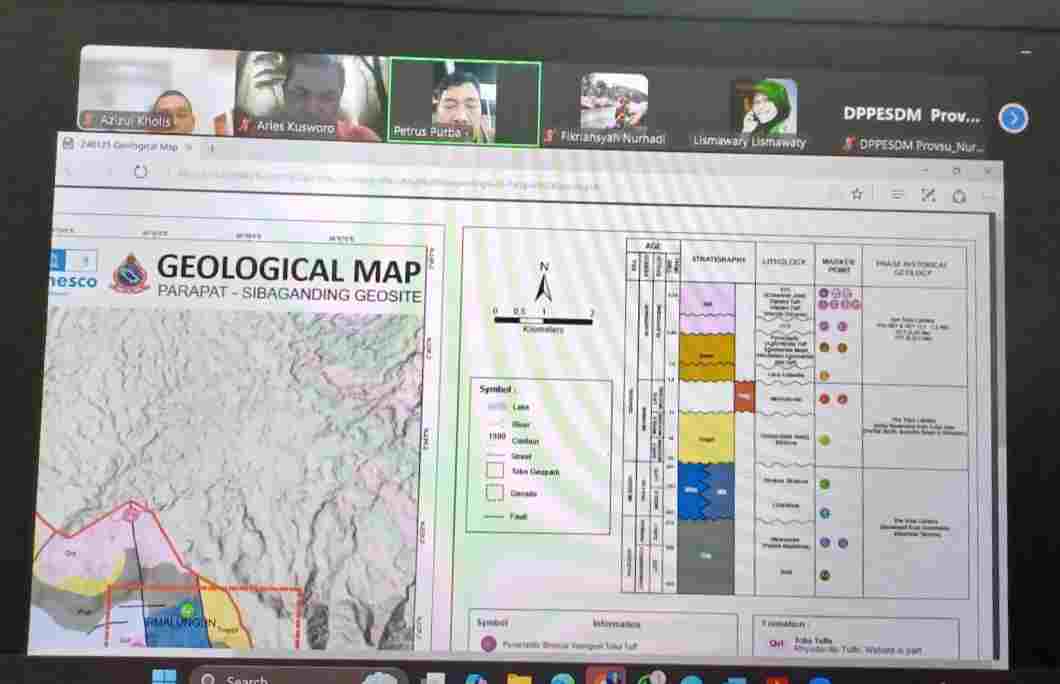1060x684 pixels.
Task: Click the 'Lake' legend entry
Action: tap(508, 406)
